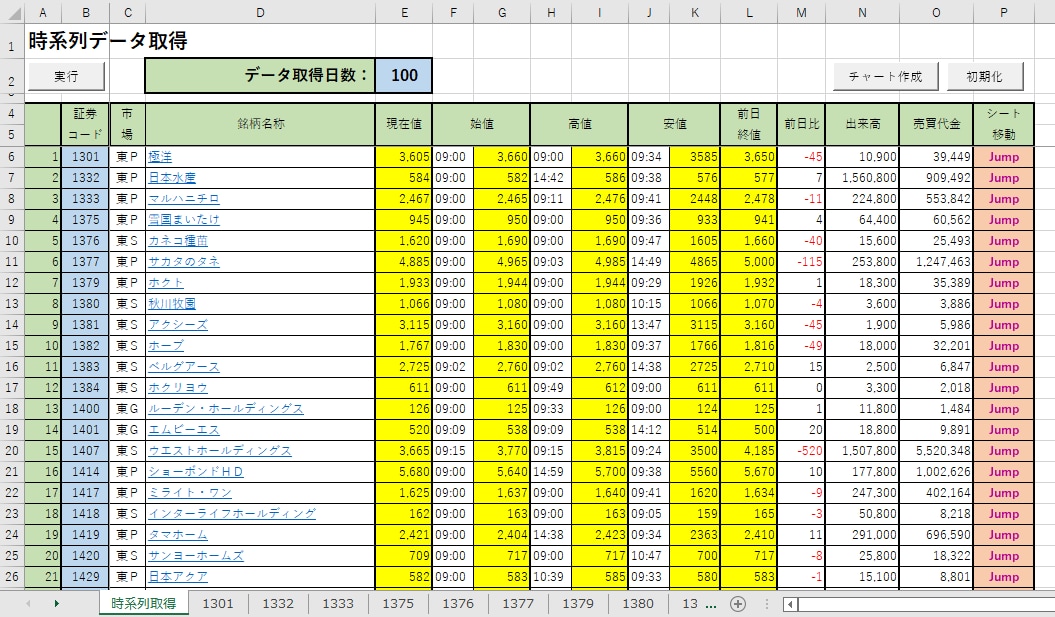Open the カネコ種苗 link
Screen dimensions: 1055x617
click(x=178, y=241)
